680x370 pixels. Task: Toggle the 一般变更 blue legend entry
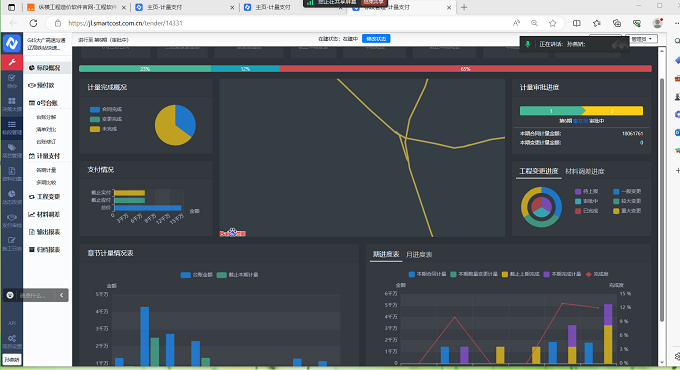(627, 191)
